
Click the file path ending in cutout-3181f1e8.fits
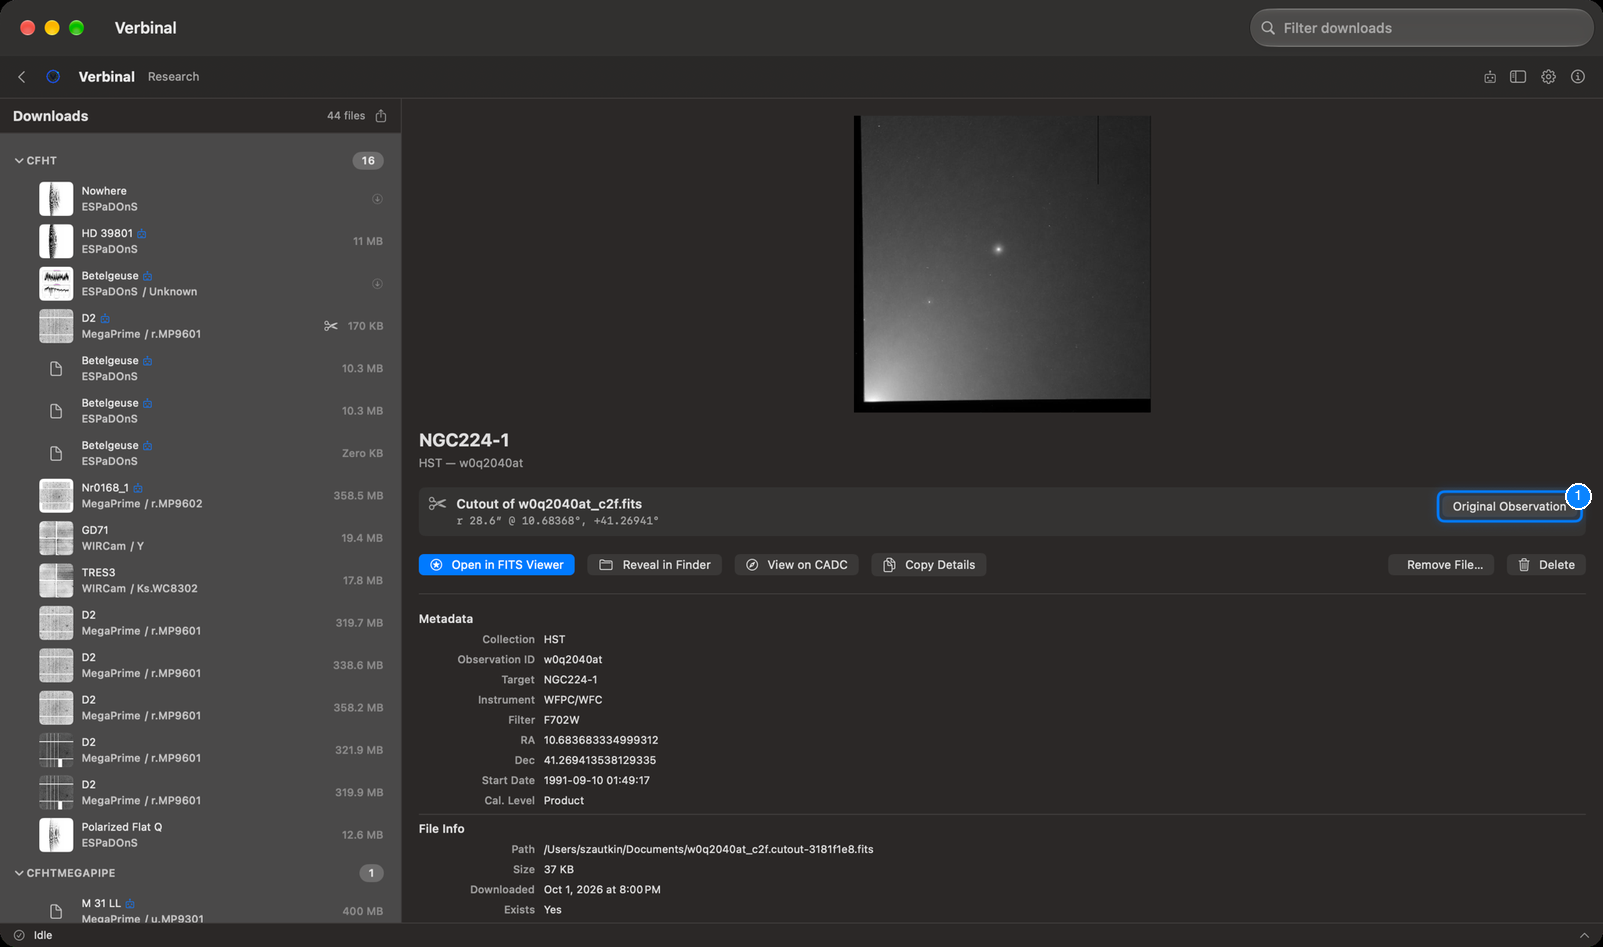[708, 850]
